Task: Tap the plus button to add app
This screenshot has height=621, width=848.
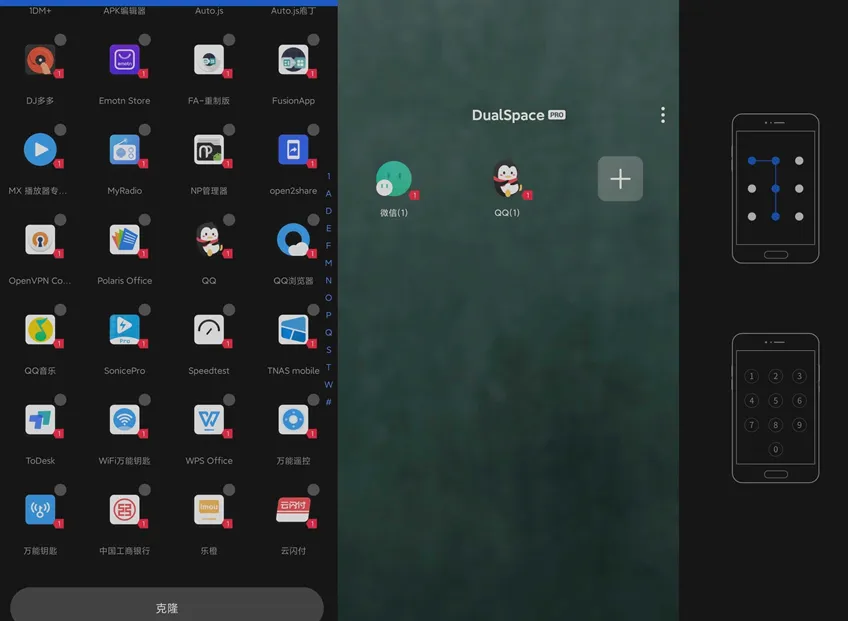Action: point(620,179)
